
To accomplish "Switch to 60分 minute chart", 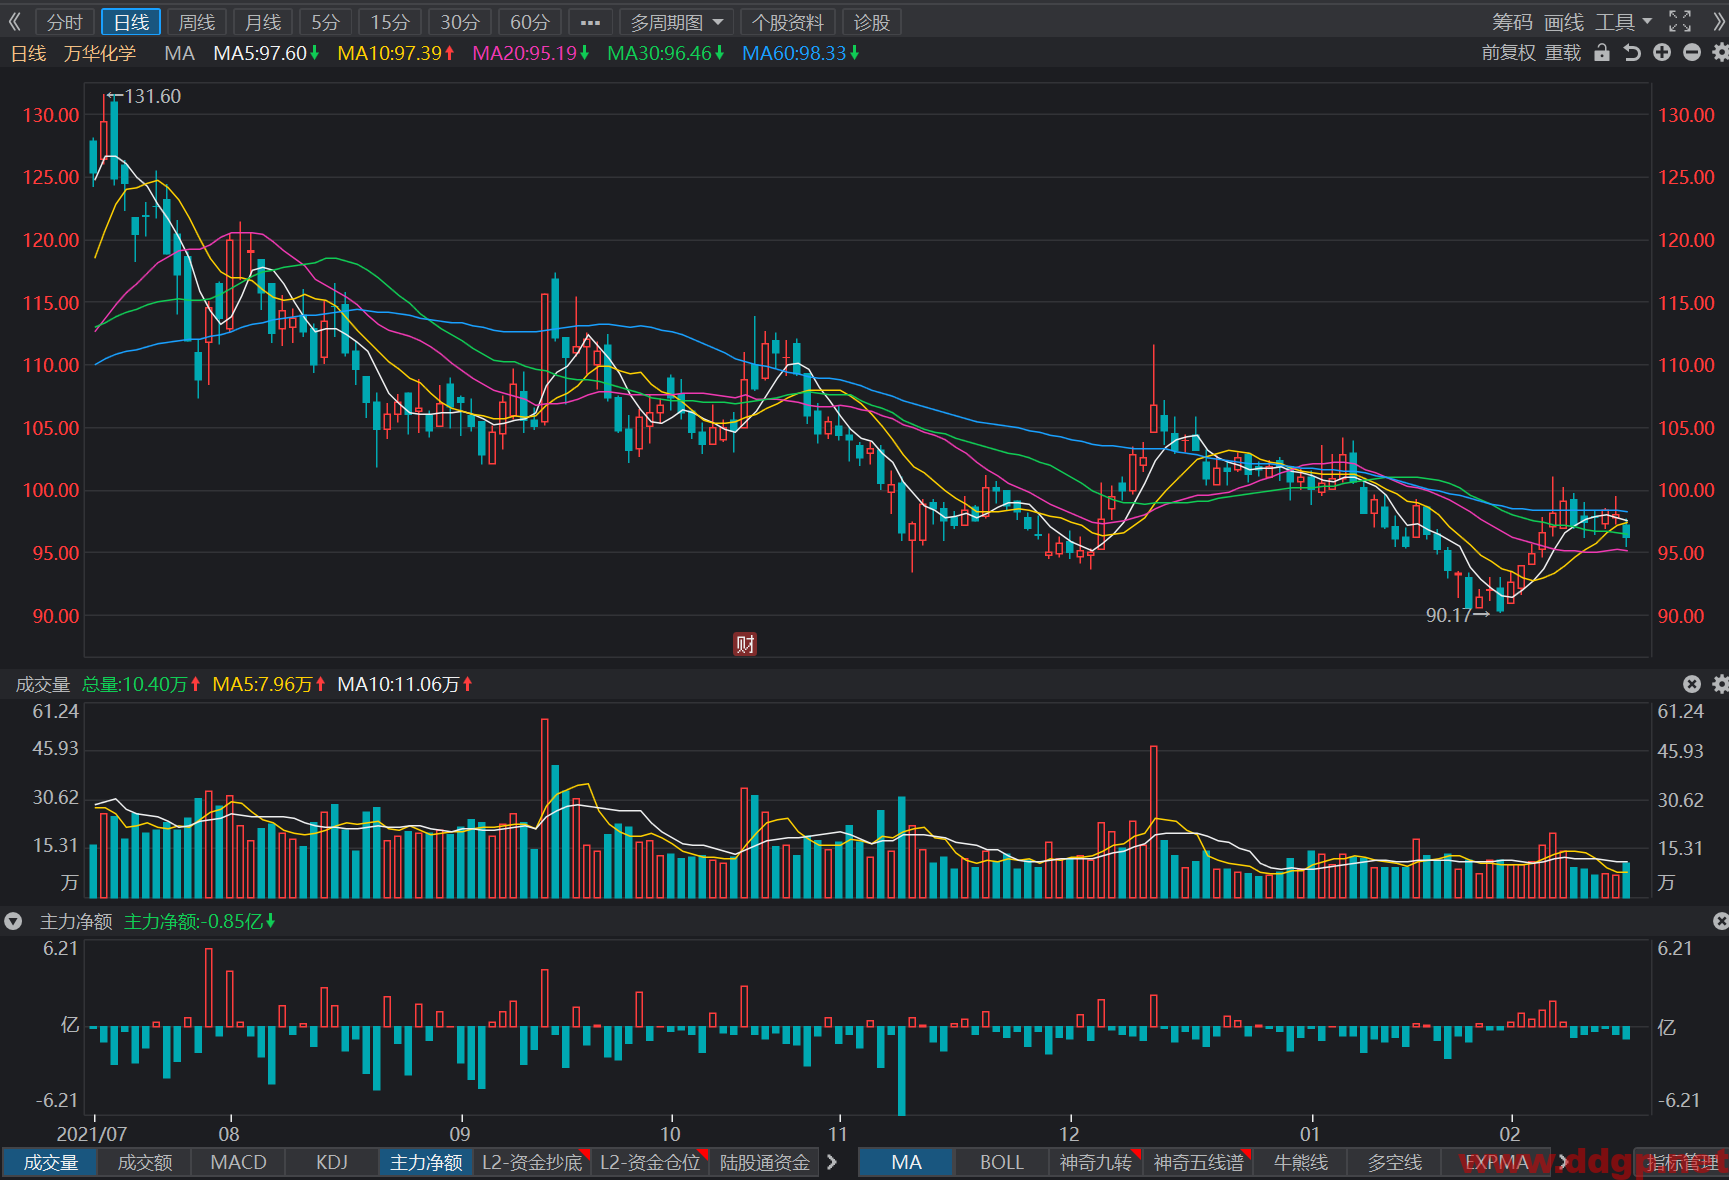I will (x=530, y=22).
